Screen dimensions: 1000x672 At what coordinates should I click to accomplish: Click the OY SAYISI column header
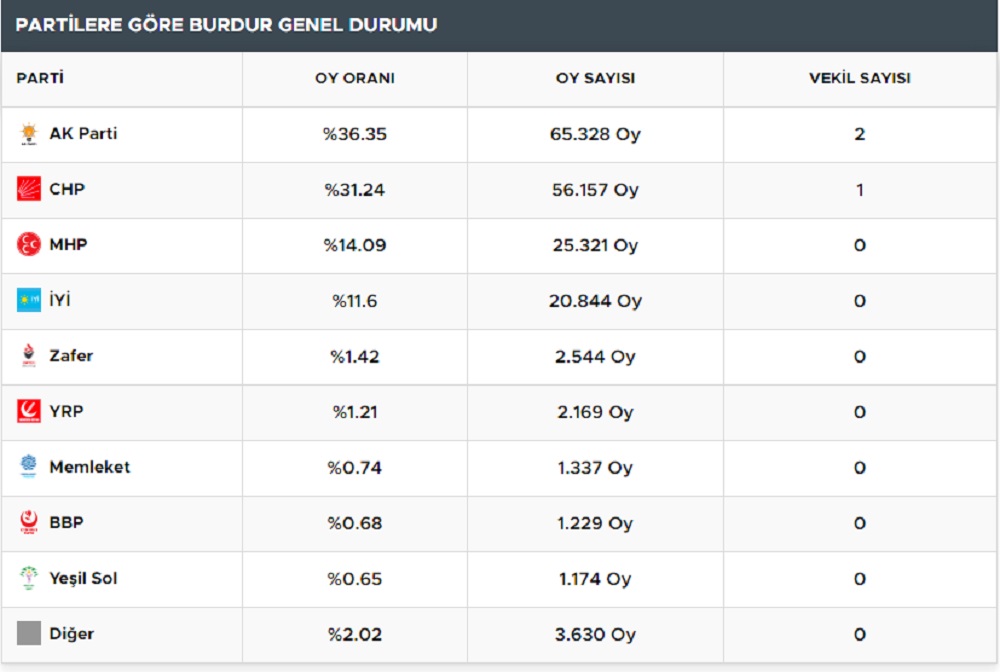(x=595, y=78)
